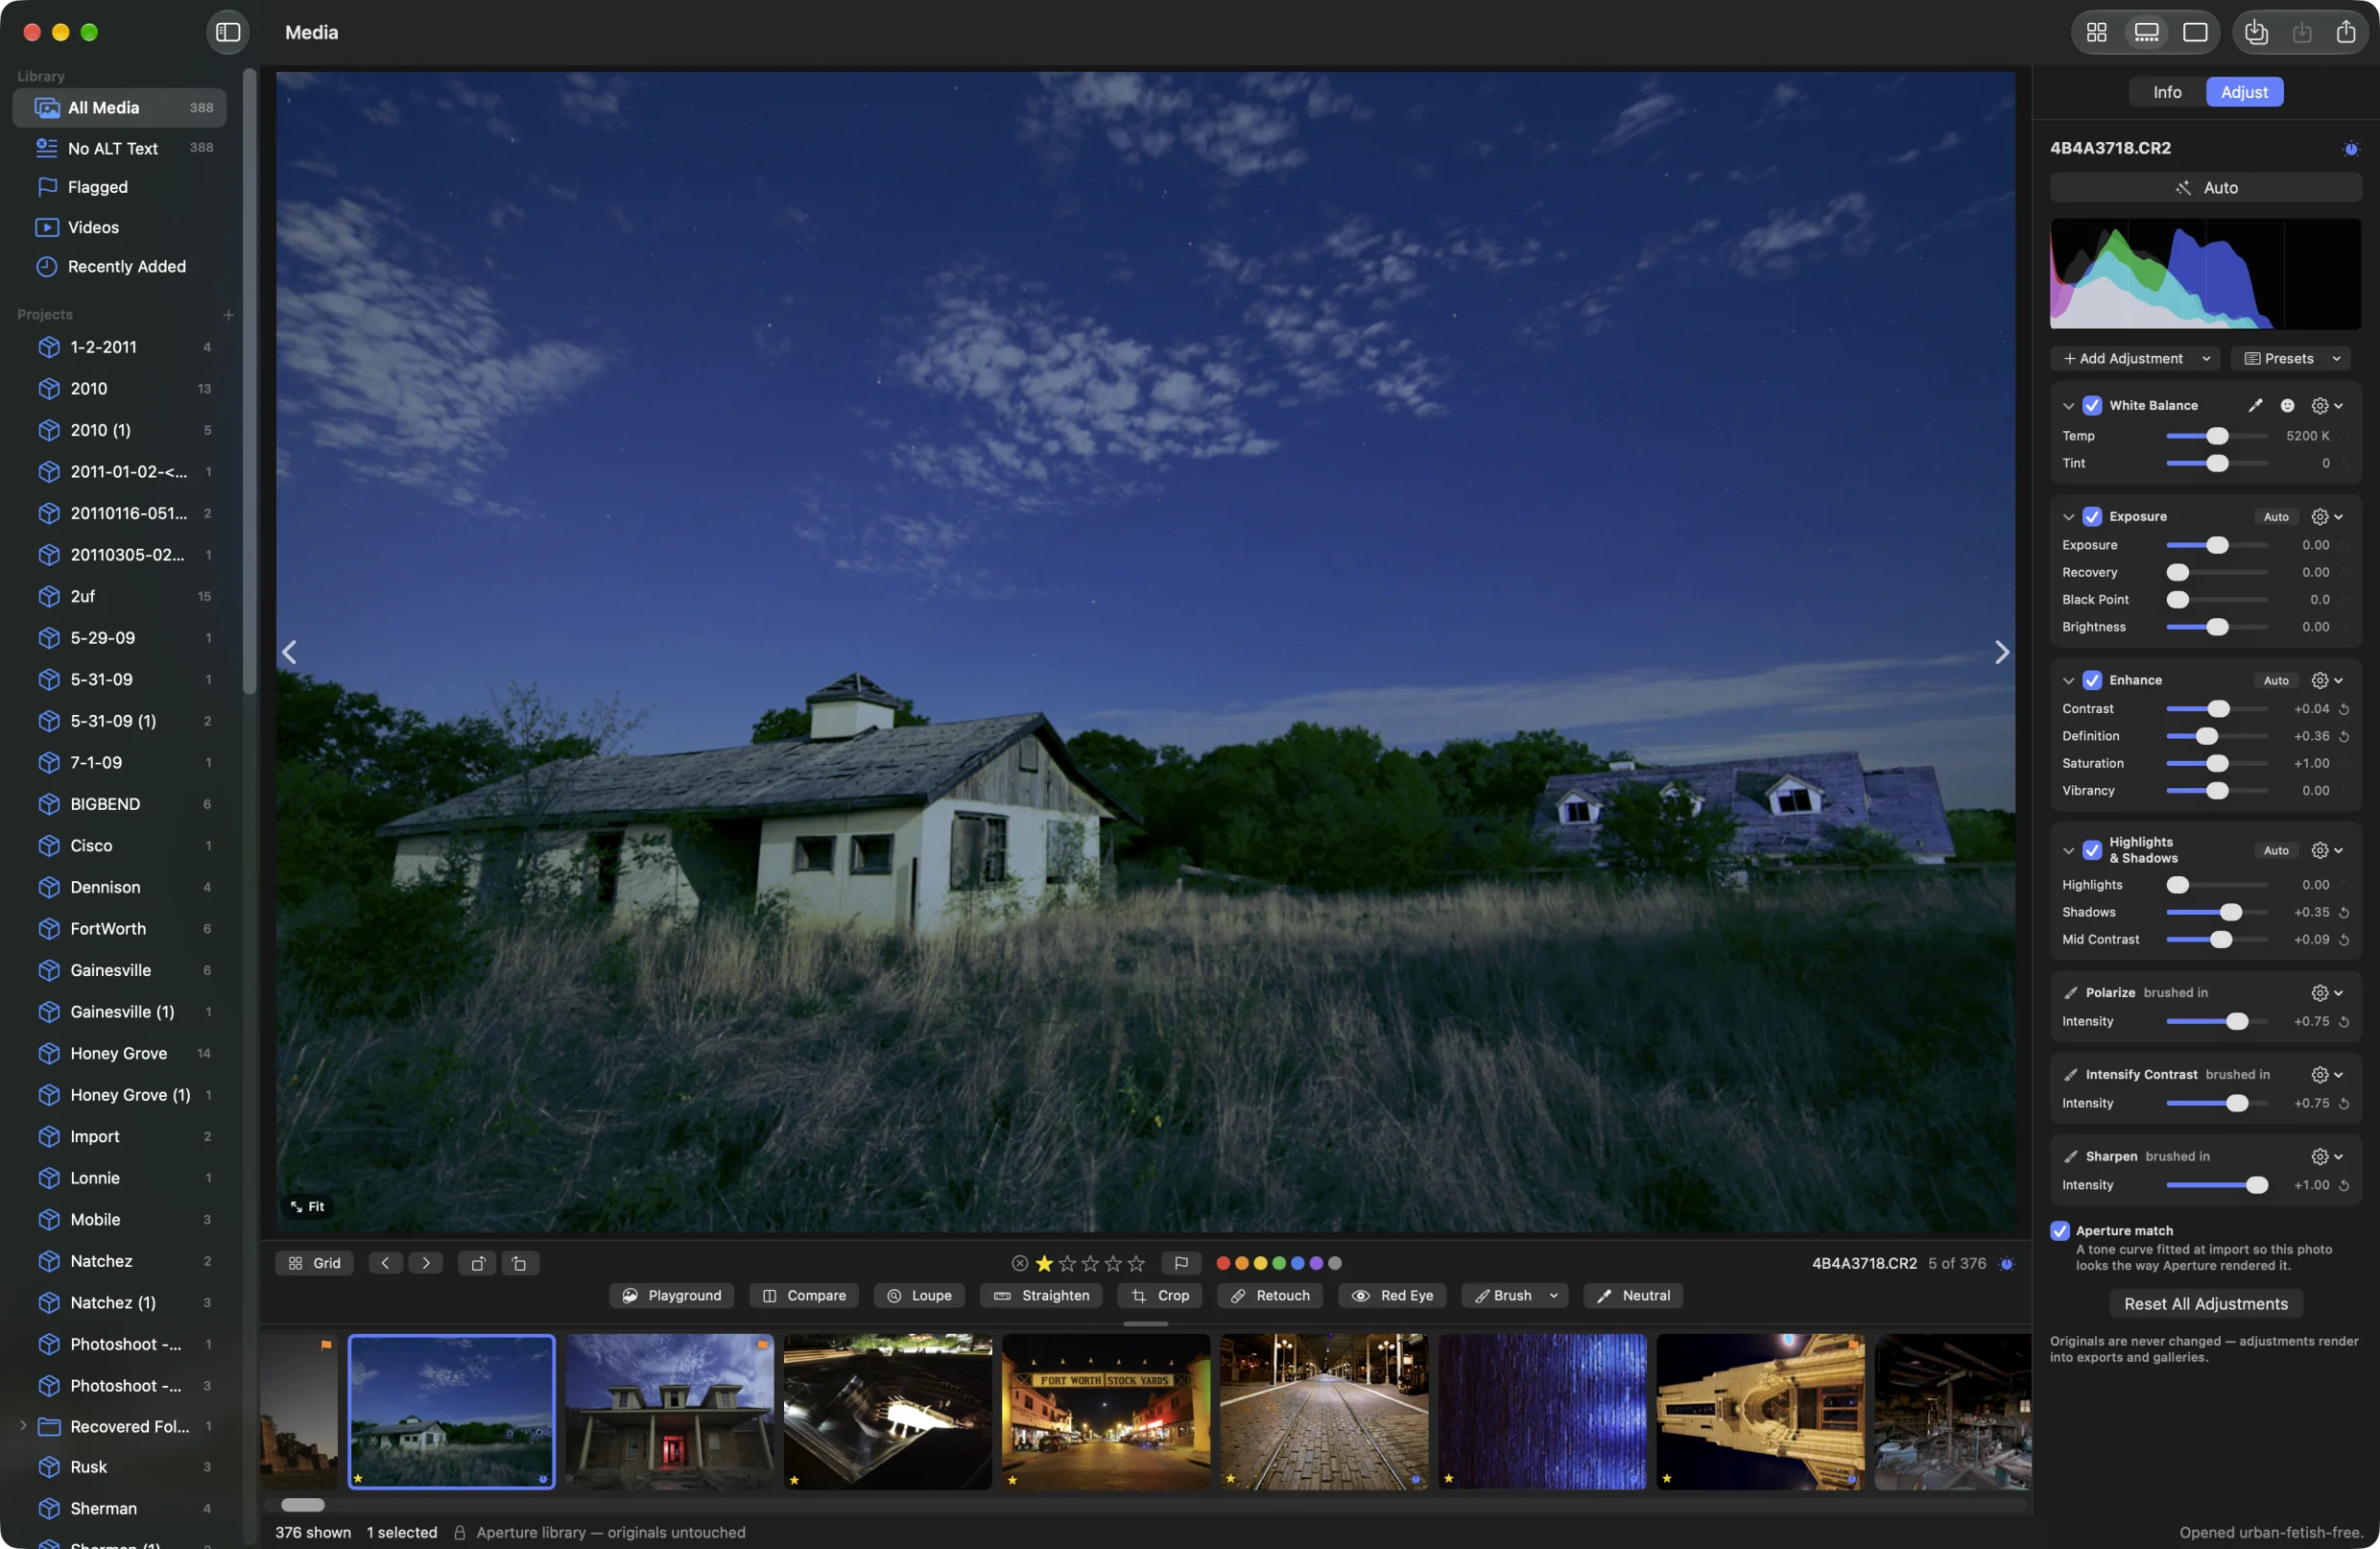The height and width of the screenshot is (1549, 2380).
Task: Open Flagged in the Library sidebar
Action: point(119,187)
